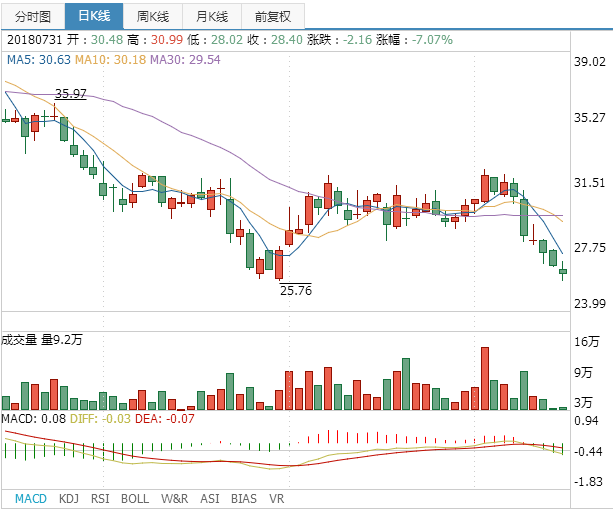Viewport: 613px width, 512px height.
Task: Click the 低 28.02 low value
Action: pos(215,39)
